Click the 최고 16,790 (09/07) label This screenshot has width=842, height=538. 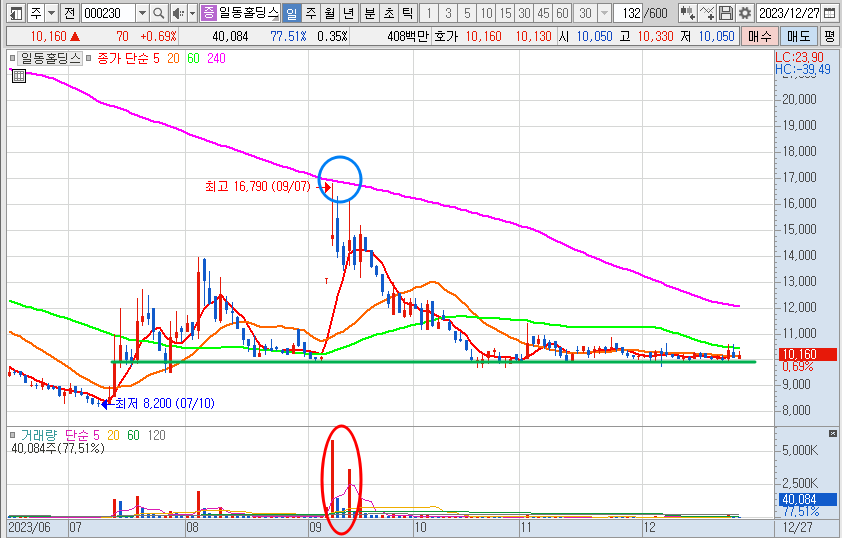pos(258,187)
